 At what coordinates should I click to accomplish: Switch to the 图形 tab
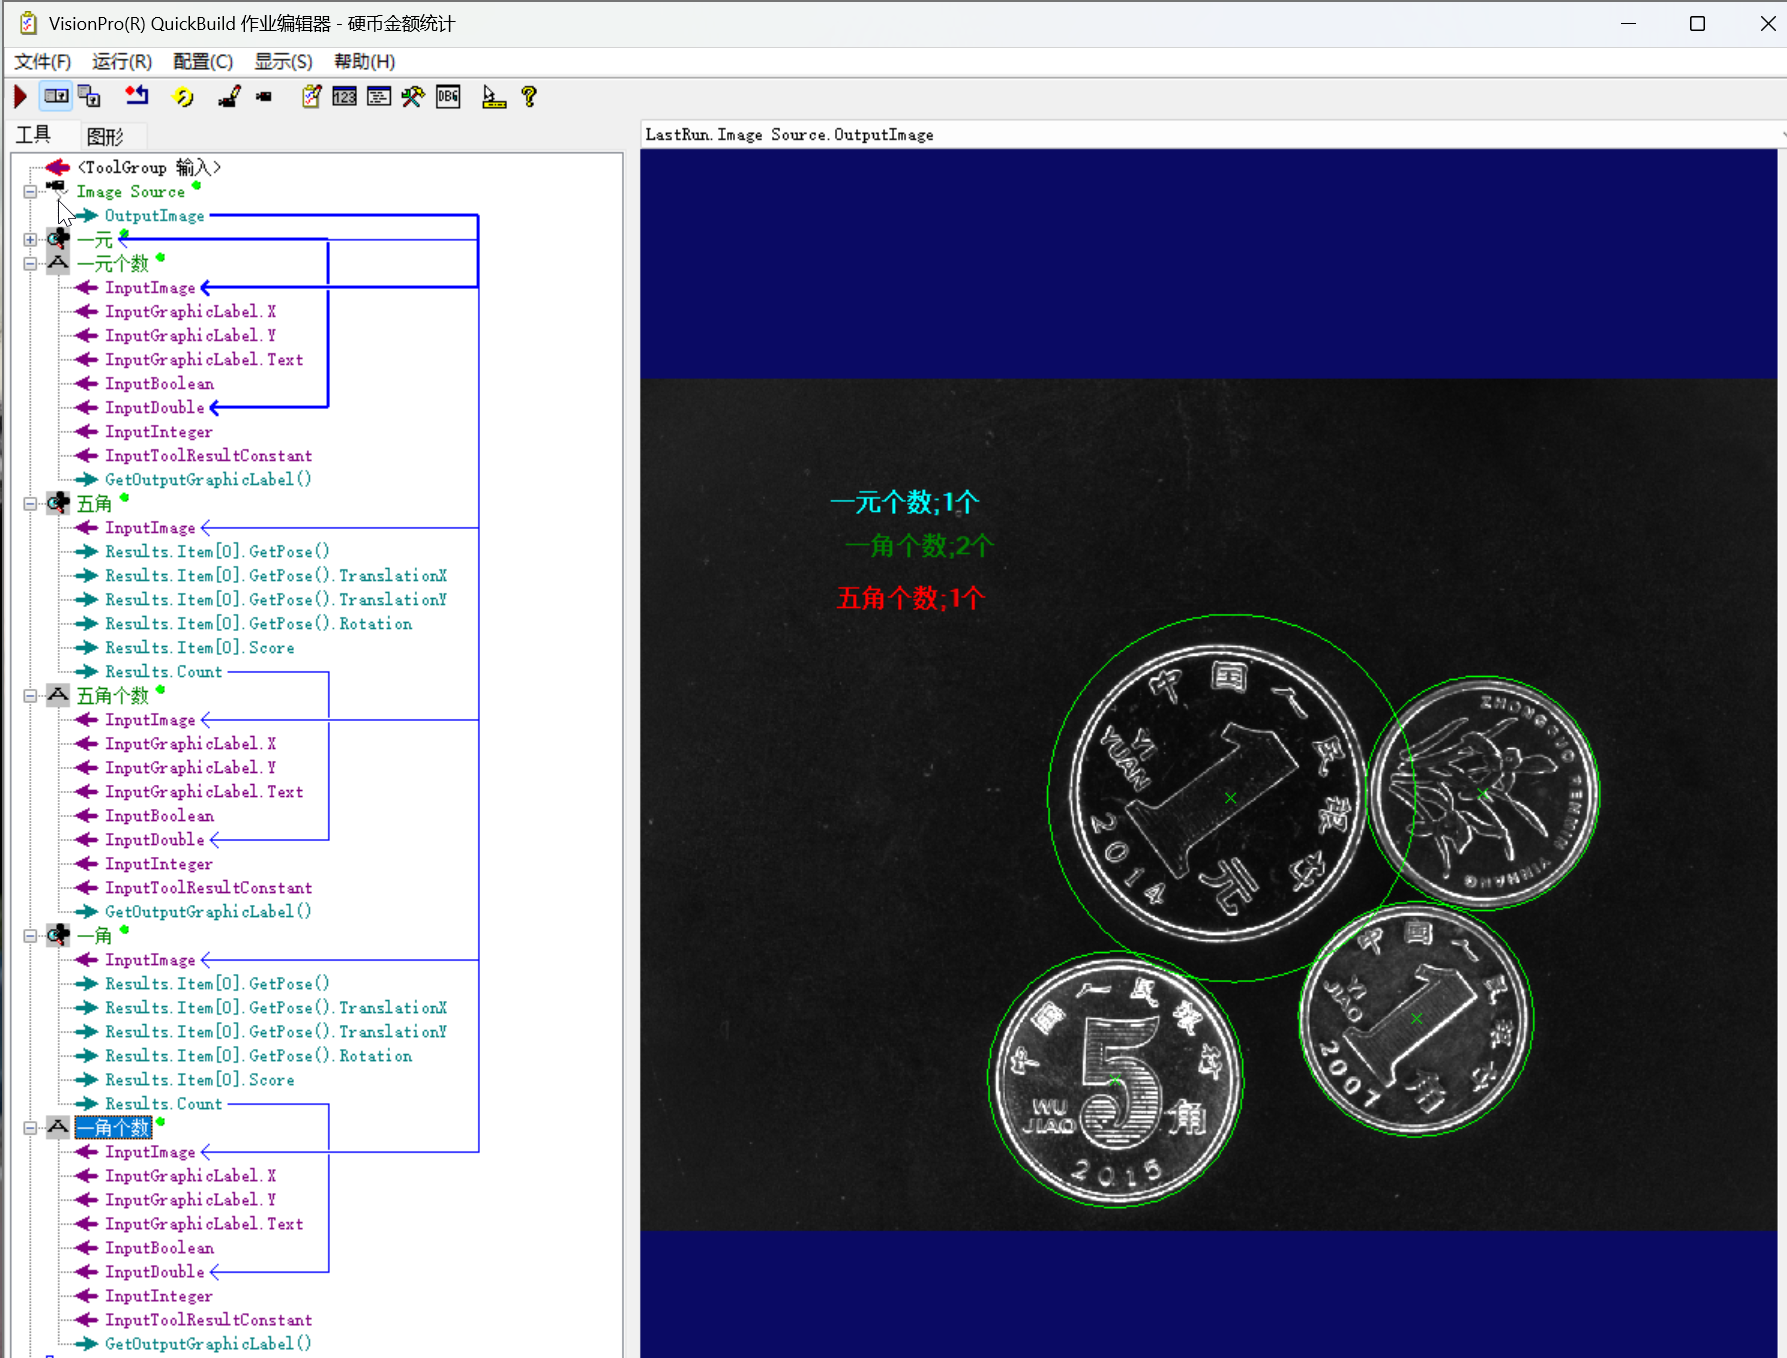coord(105,136)
